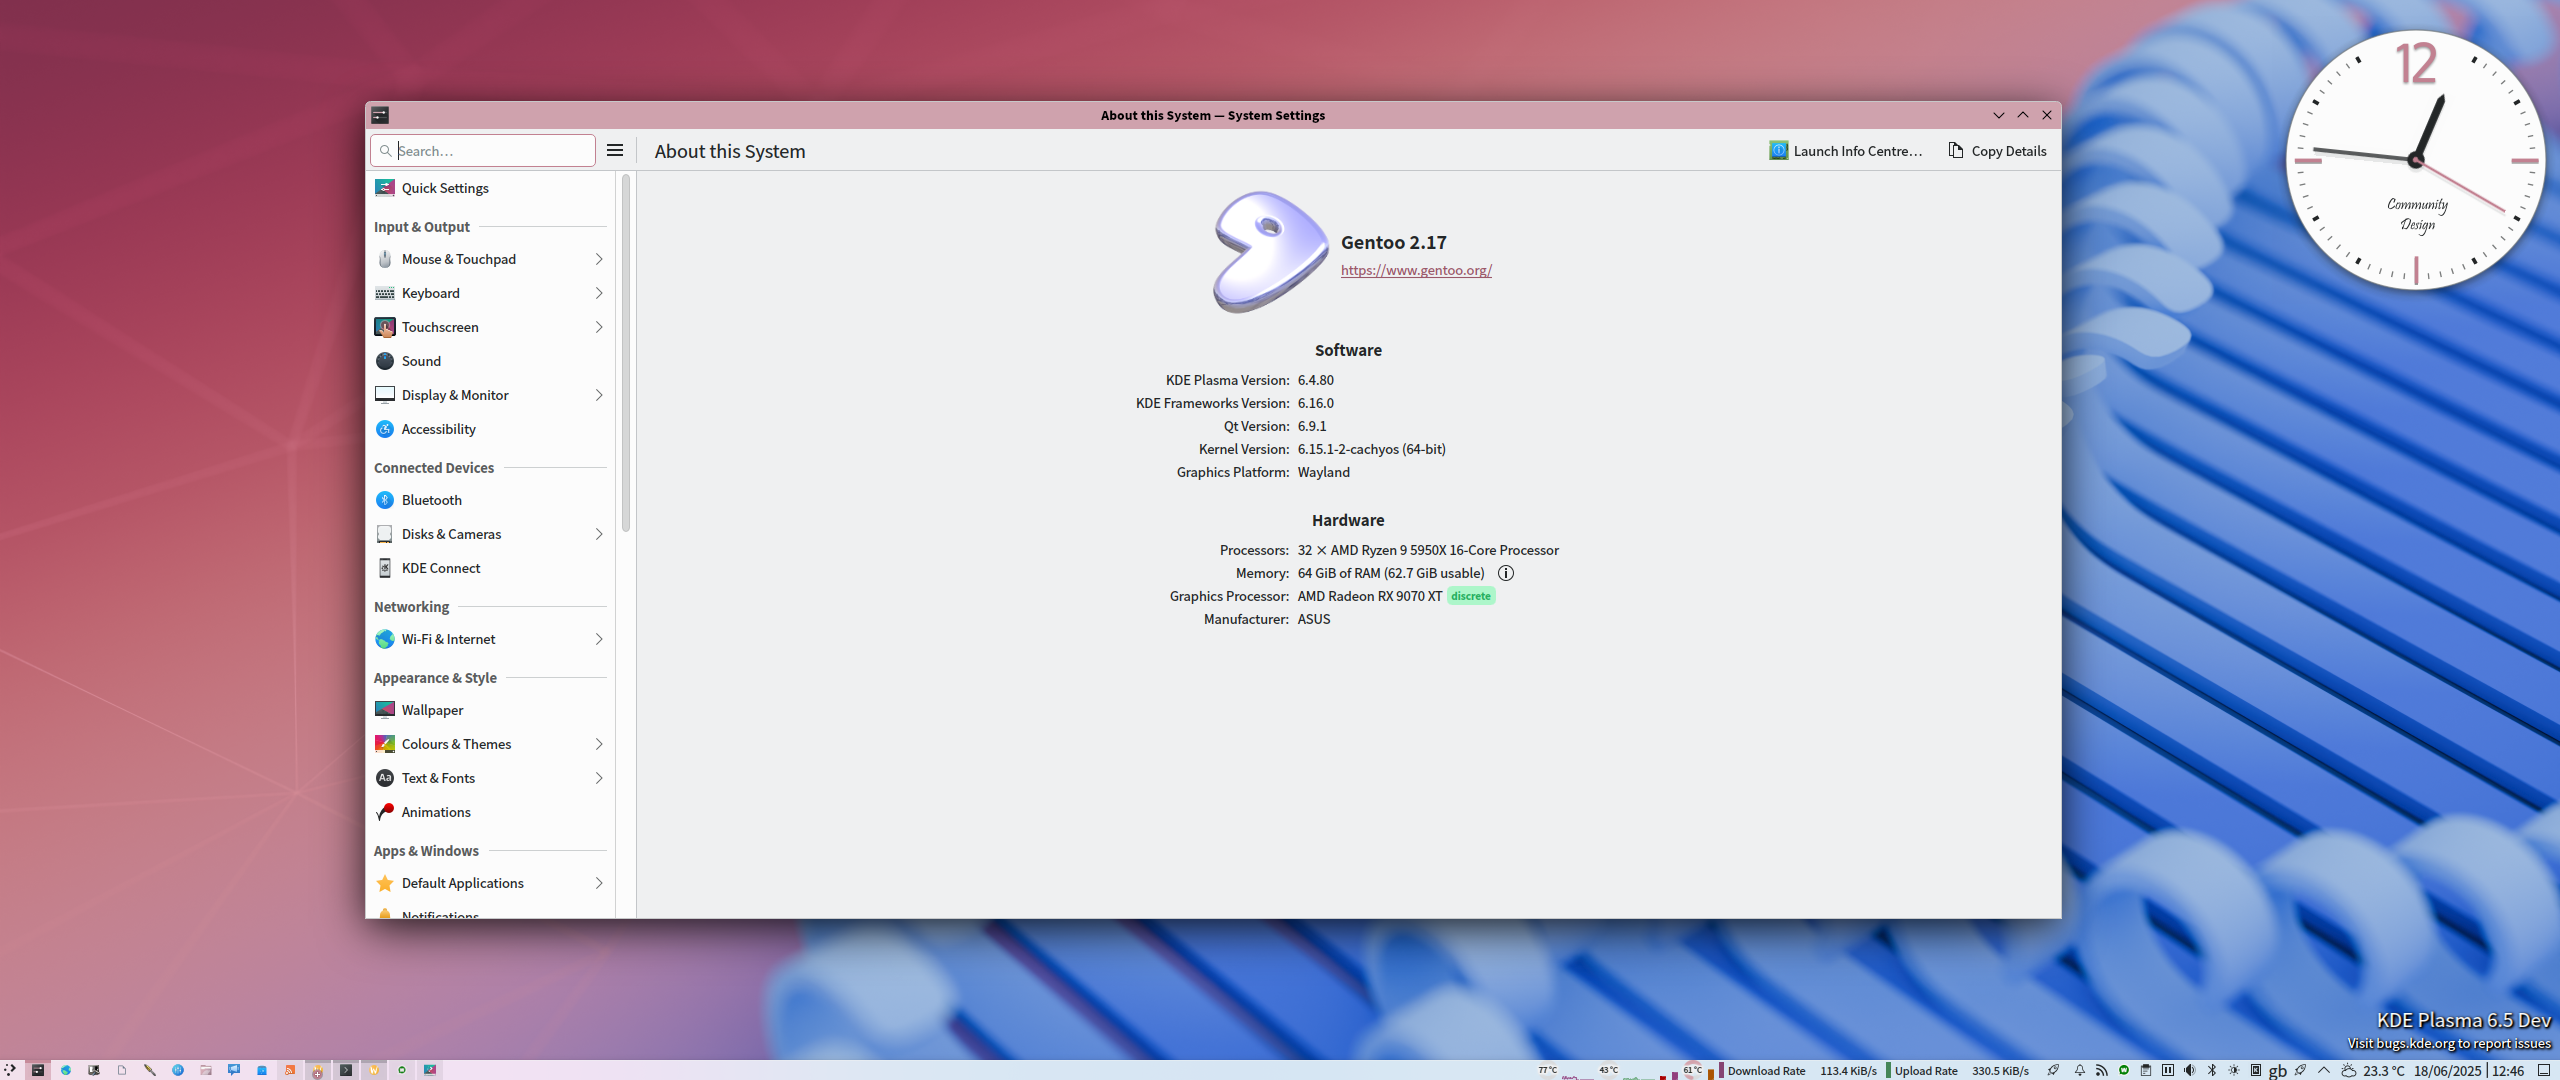Open the terminal icon in taskbar
The width and height of the screenshot is (2560, 1080).
[x=346, y=1070]
